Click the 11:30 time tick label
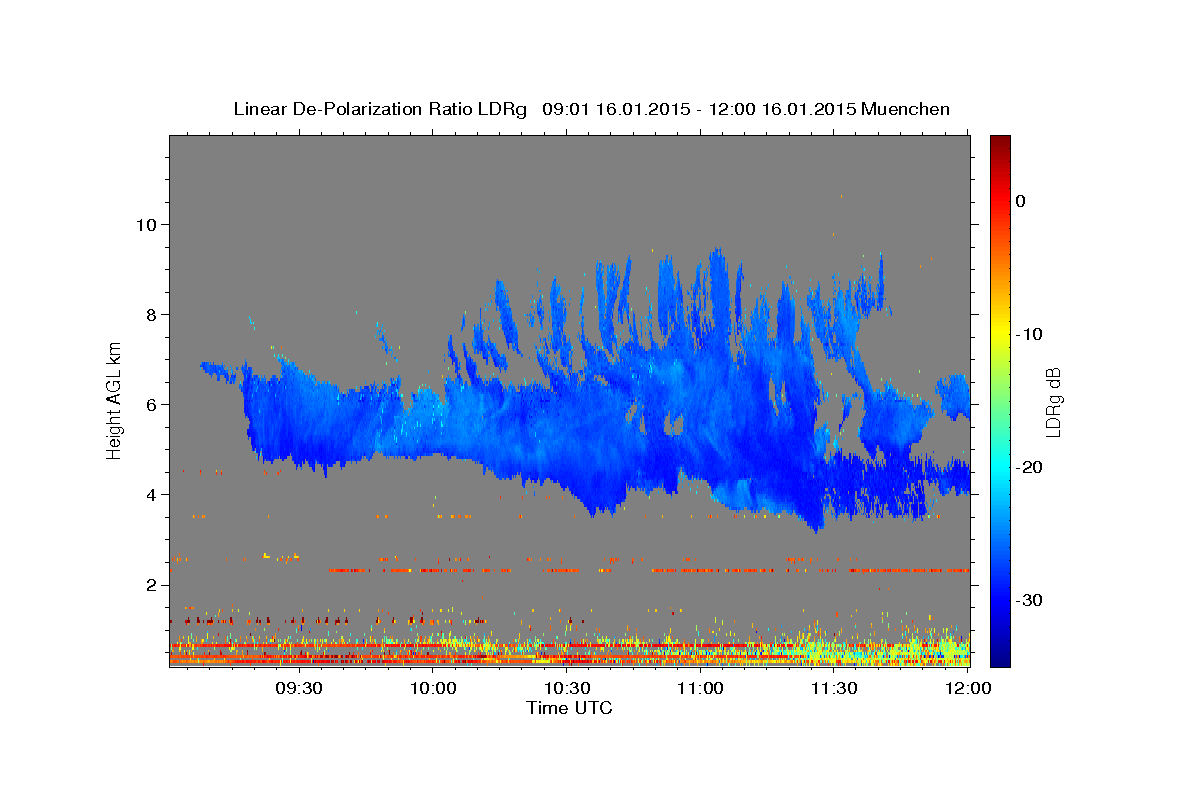Screen dimensions: 1200x800 834,689
